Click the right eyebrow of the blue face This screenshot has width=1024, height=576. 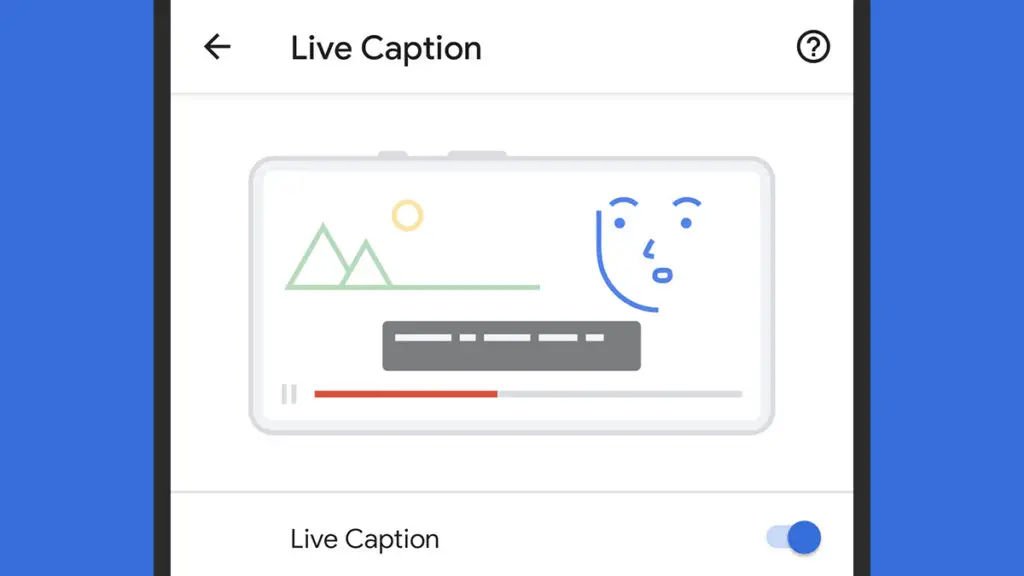[x=687, y=202]
